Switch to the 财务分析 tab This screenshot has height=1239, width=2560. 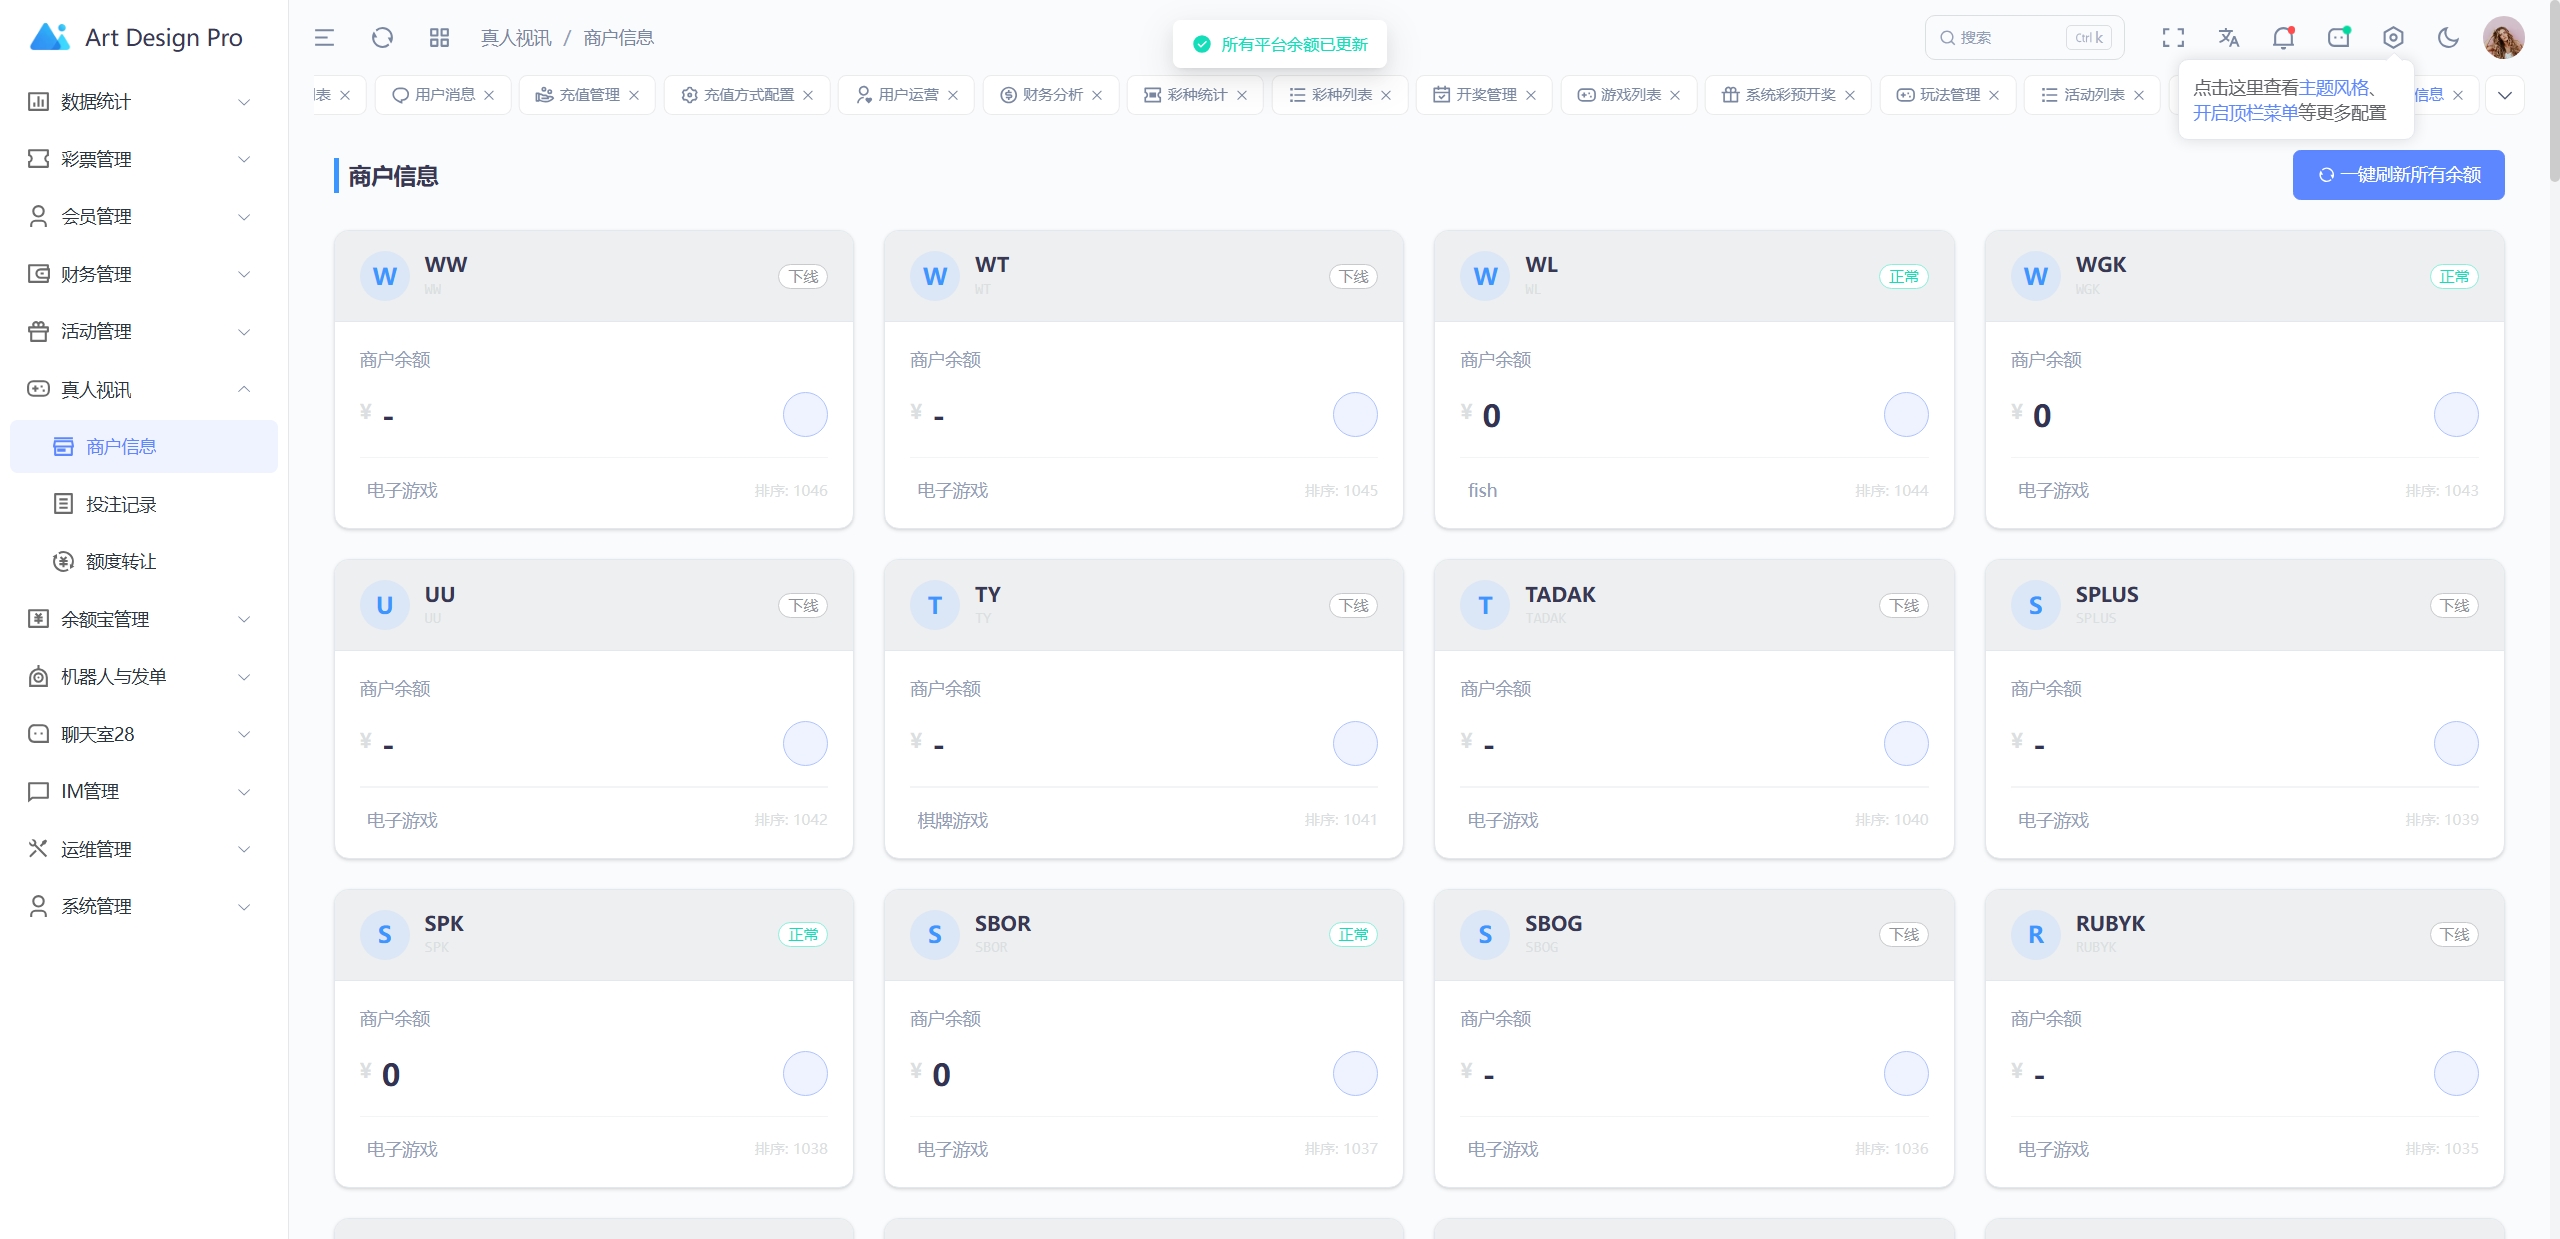coord(1052,95)
